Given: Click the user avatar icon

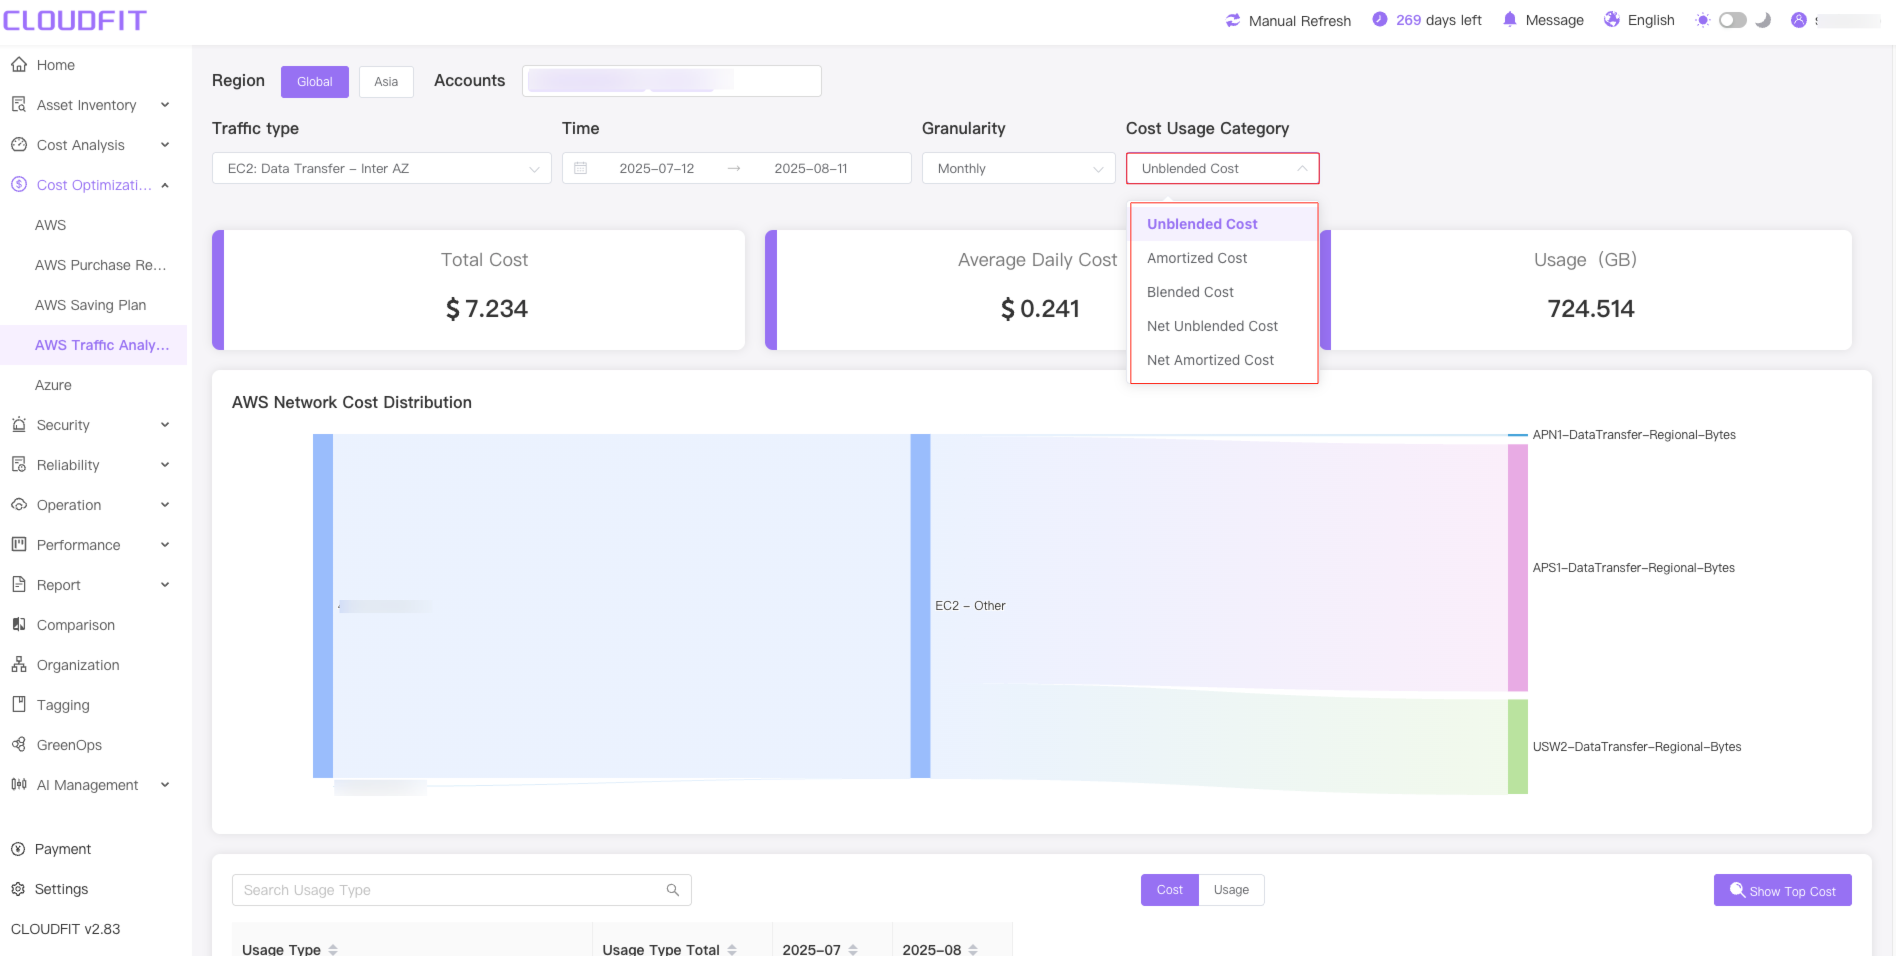Looking at the screenshot, I should coord(1799,20).
